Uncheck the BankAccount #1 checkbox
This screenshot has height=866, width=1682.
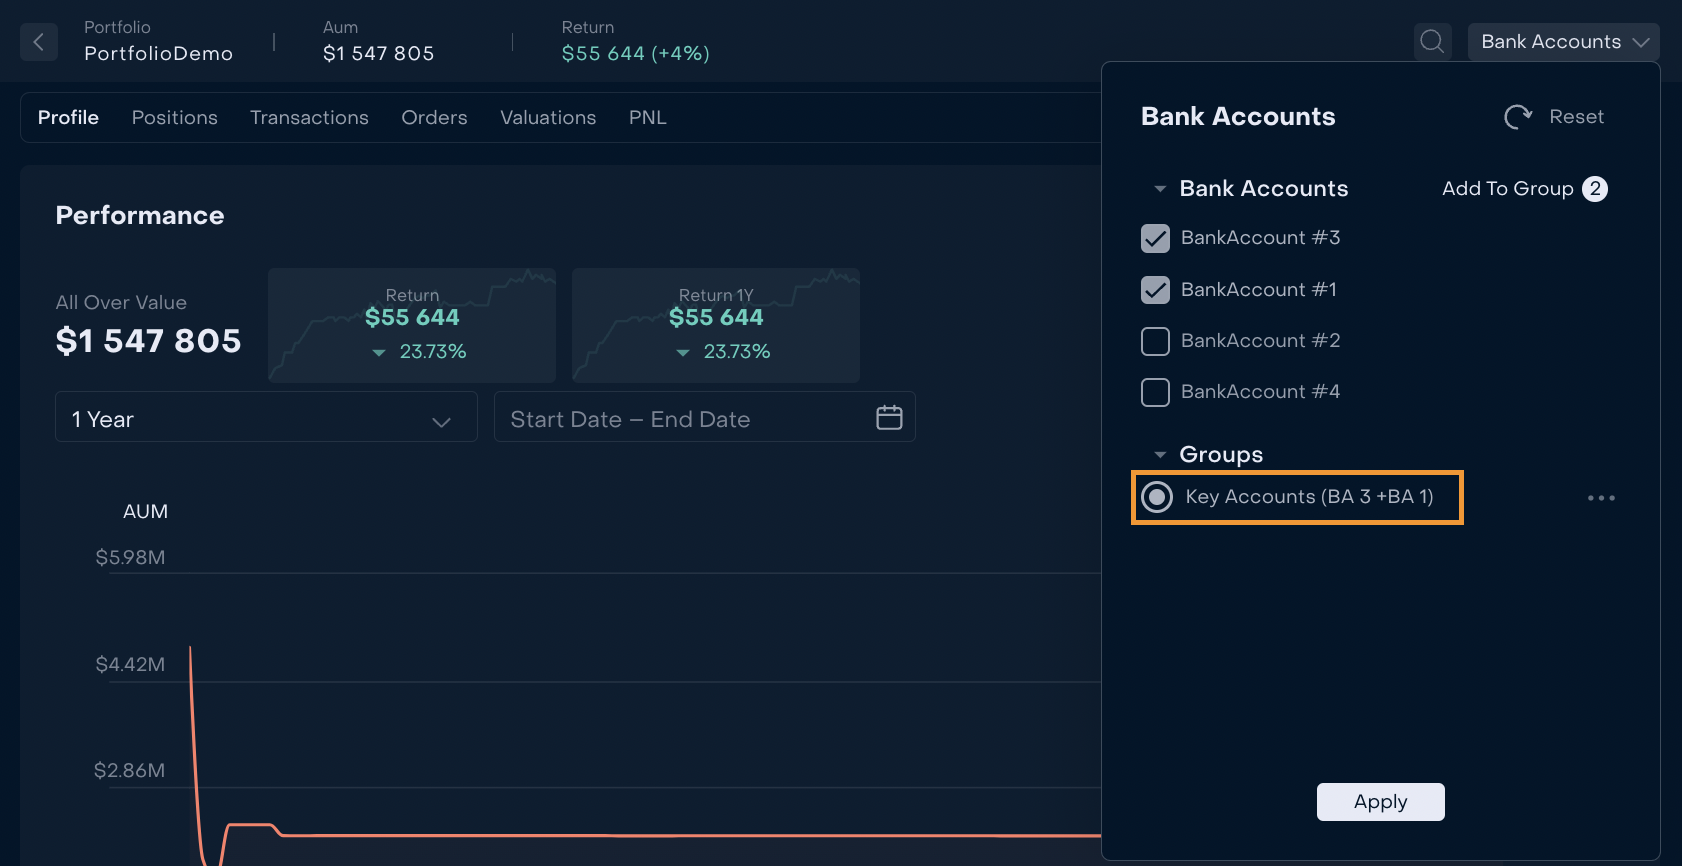click(x=1155, y=290)
